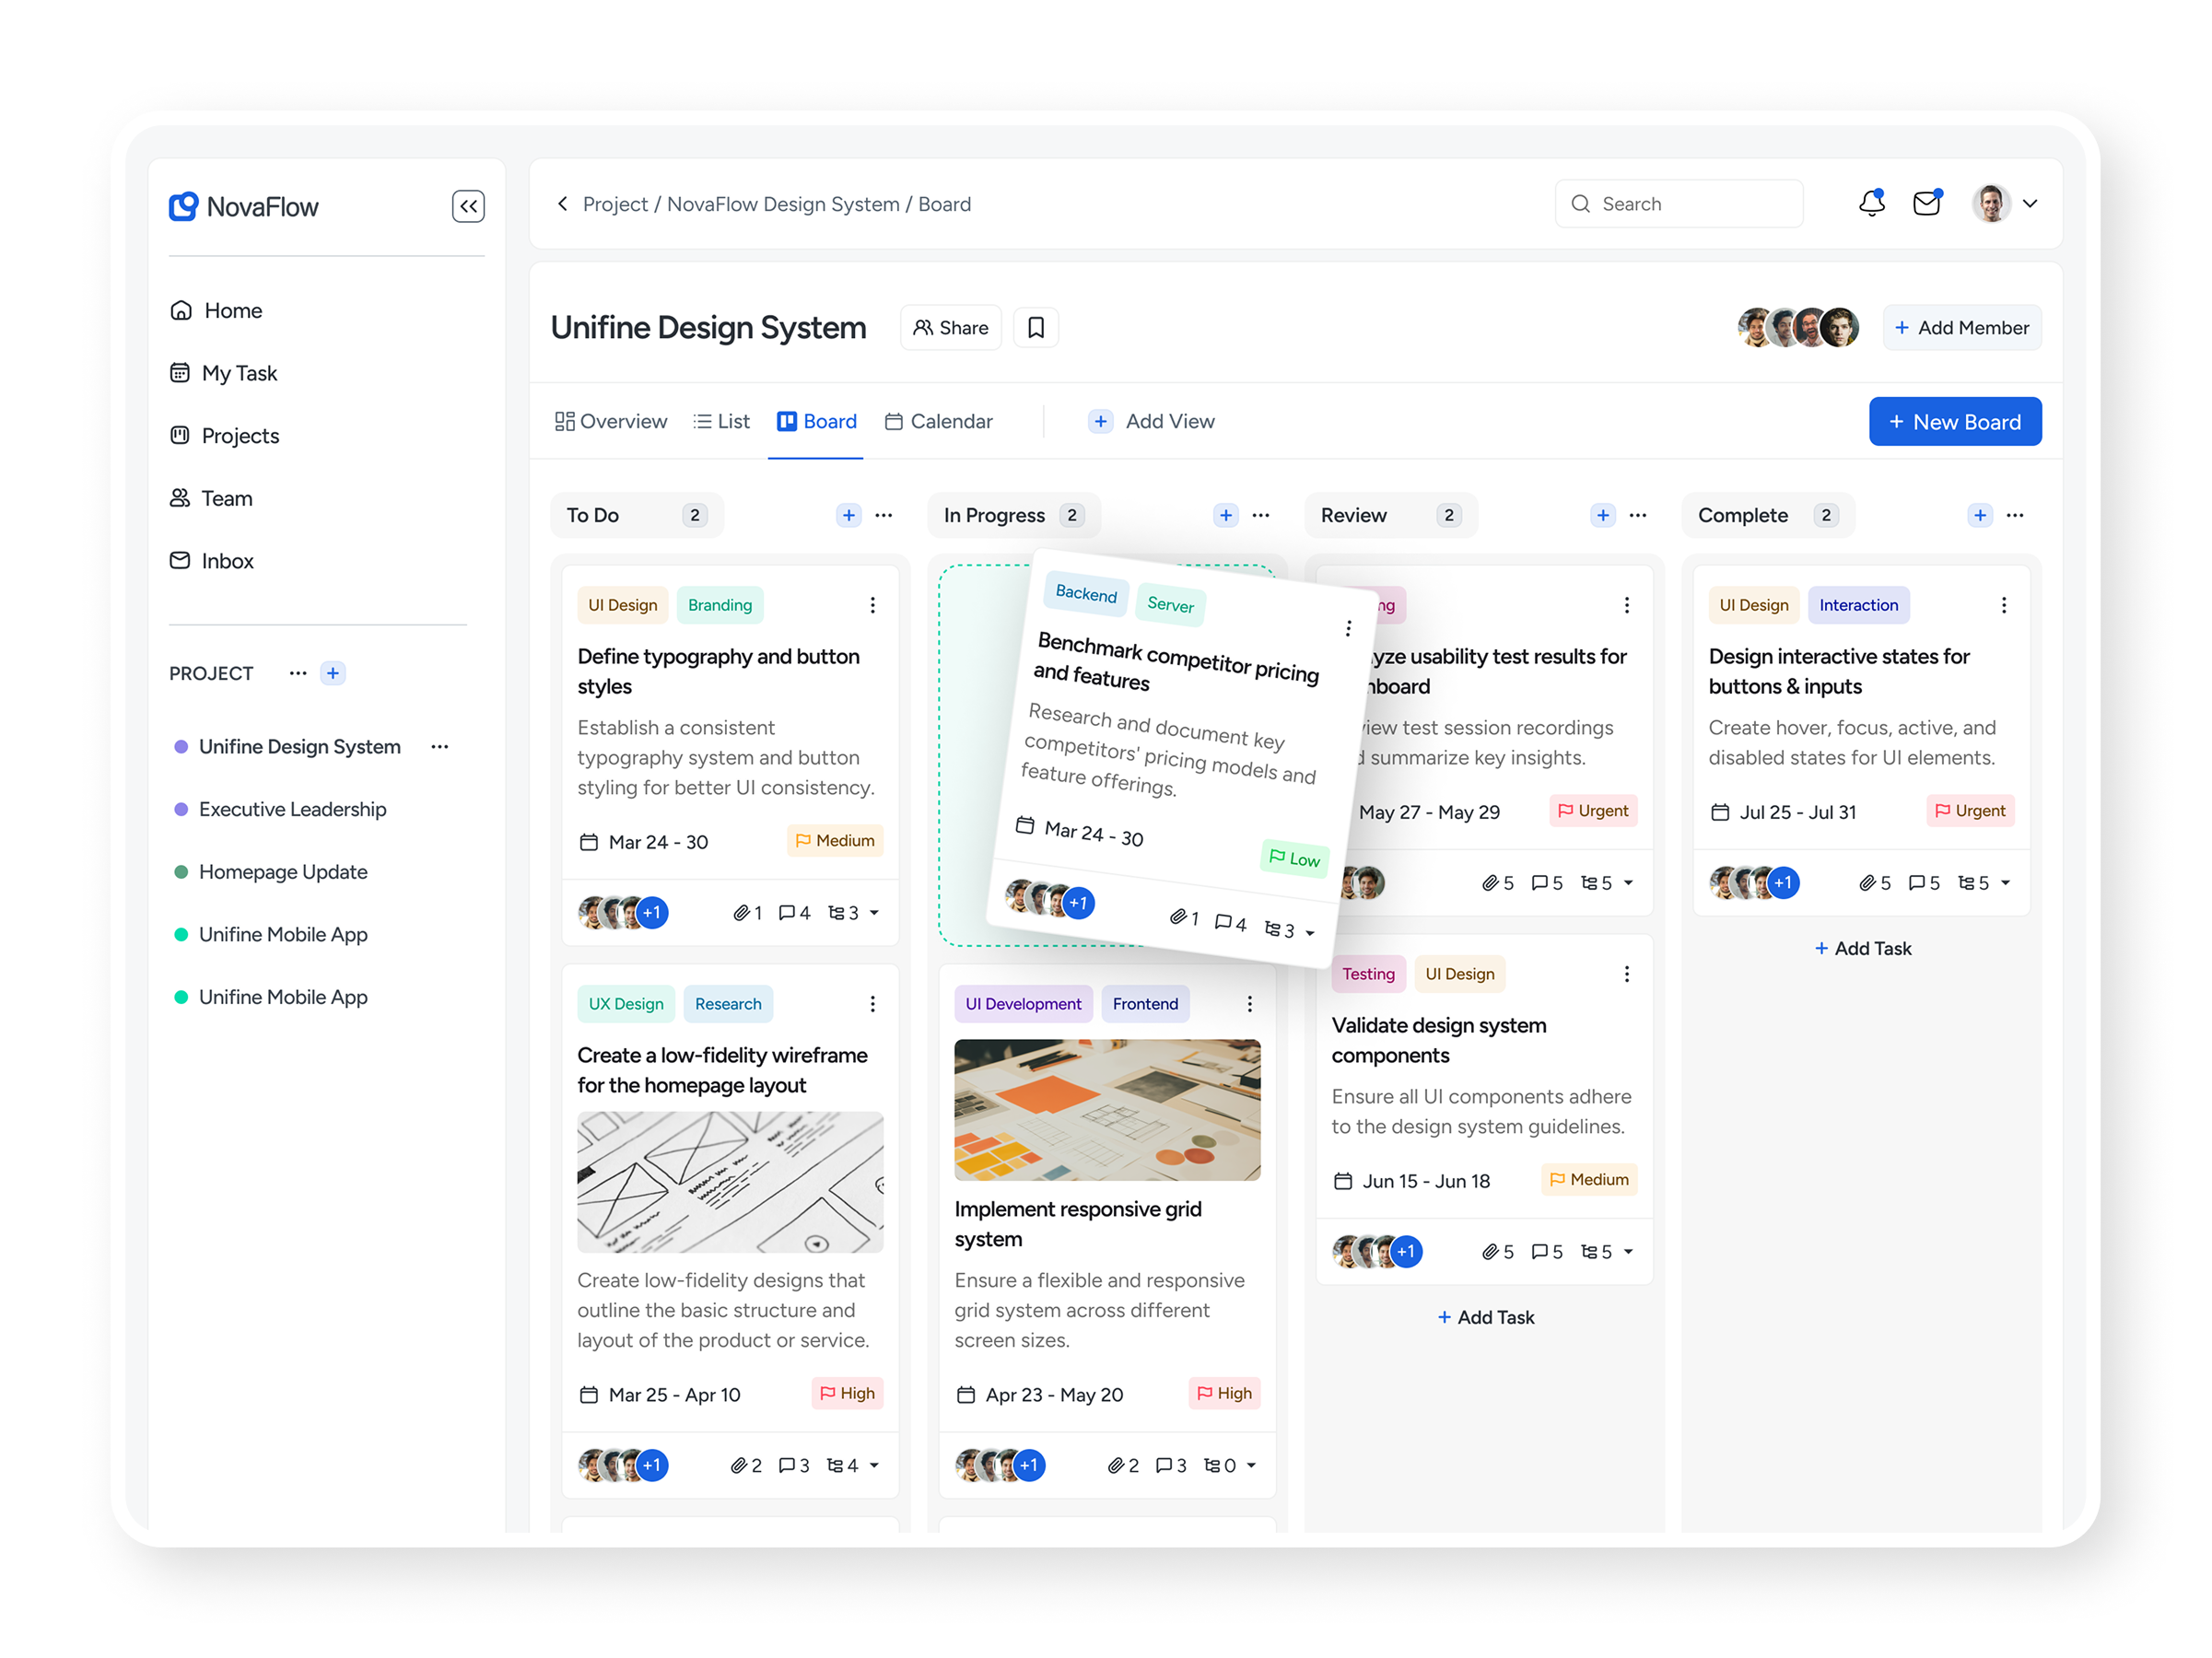Image resolution: width=2212 pixels, height=1658 pixels.
Task: Click plus icon in To Do column header
Action: (848, 515)
